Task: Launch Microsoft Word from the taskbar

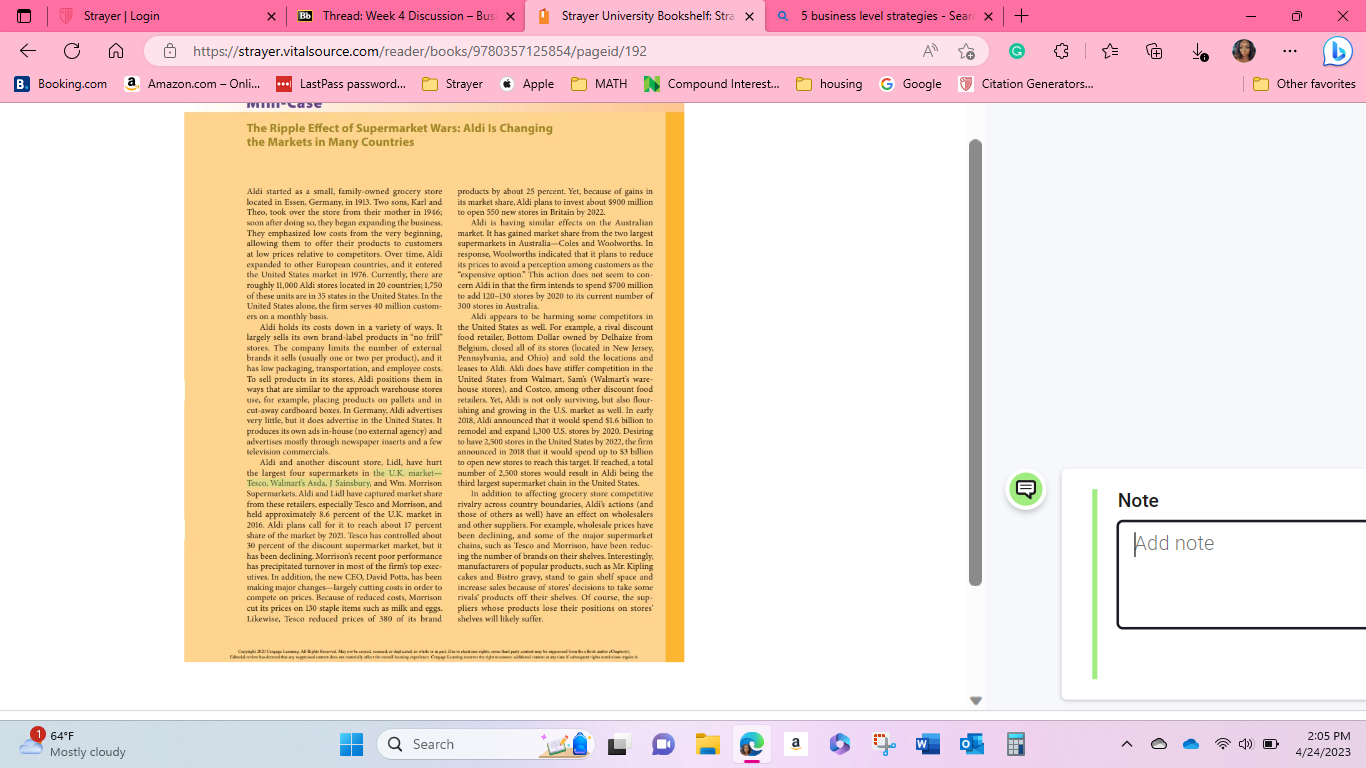Action: coord(927,744)
